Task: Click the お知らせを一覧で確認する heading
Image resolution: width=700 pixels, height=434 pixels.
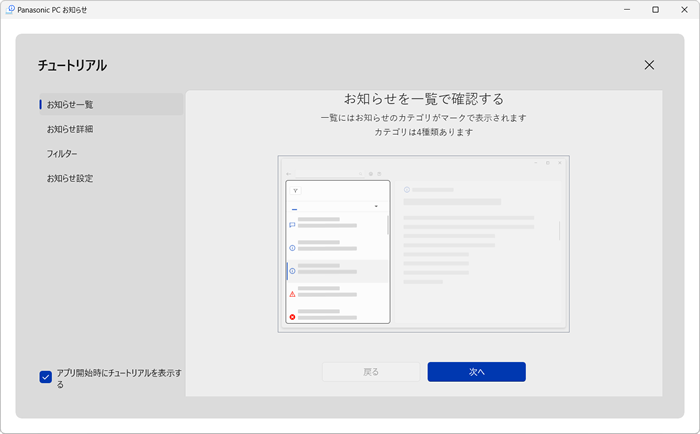Action: tap(423, 99)
